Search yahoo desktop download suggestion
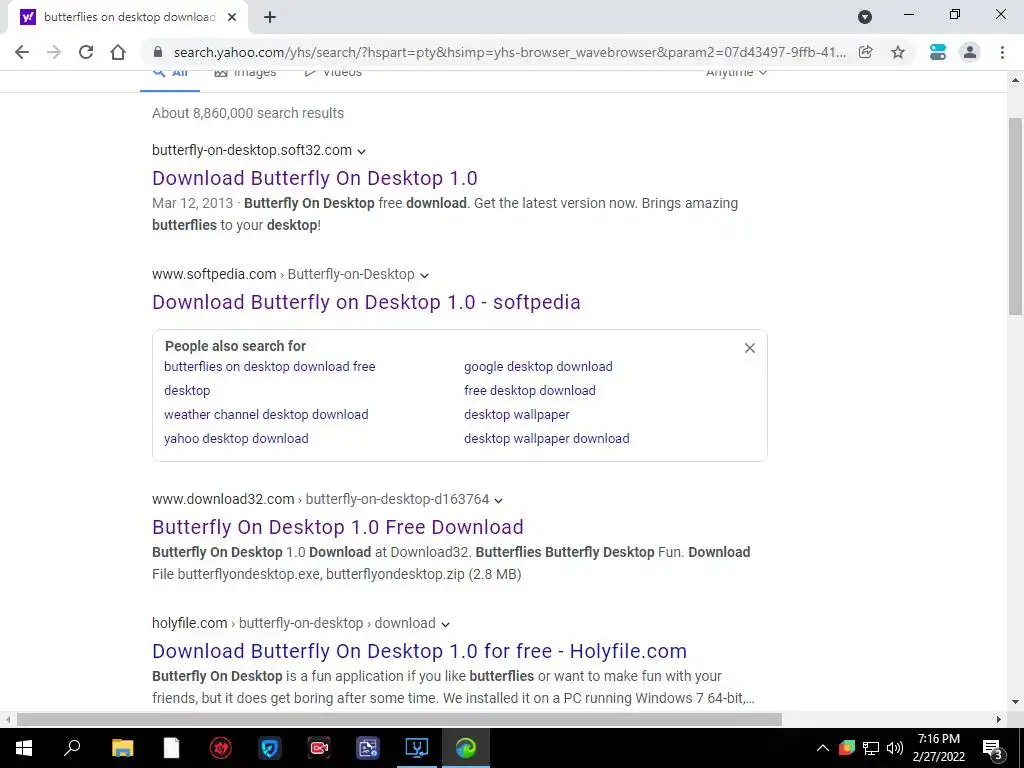 coord(236,439)
